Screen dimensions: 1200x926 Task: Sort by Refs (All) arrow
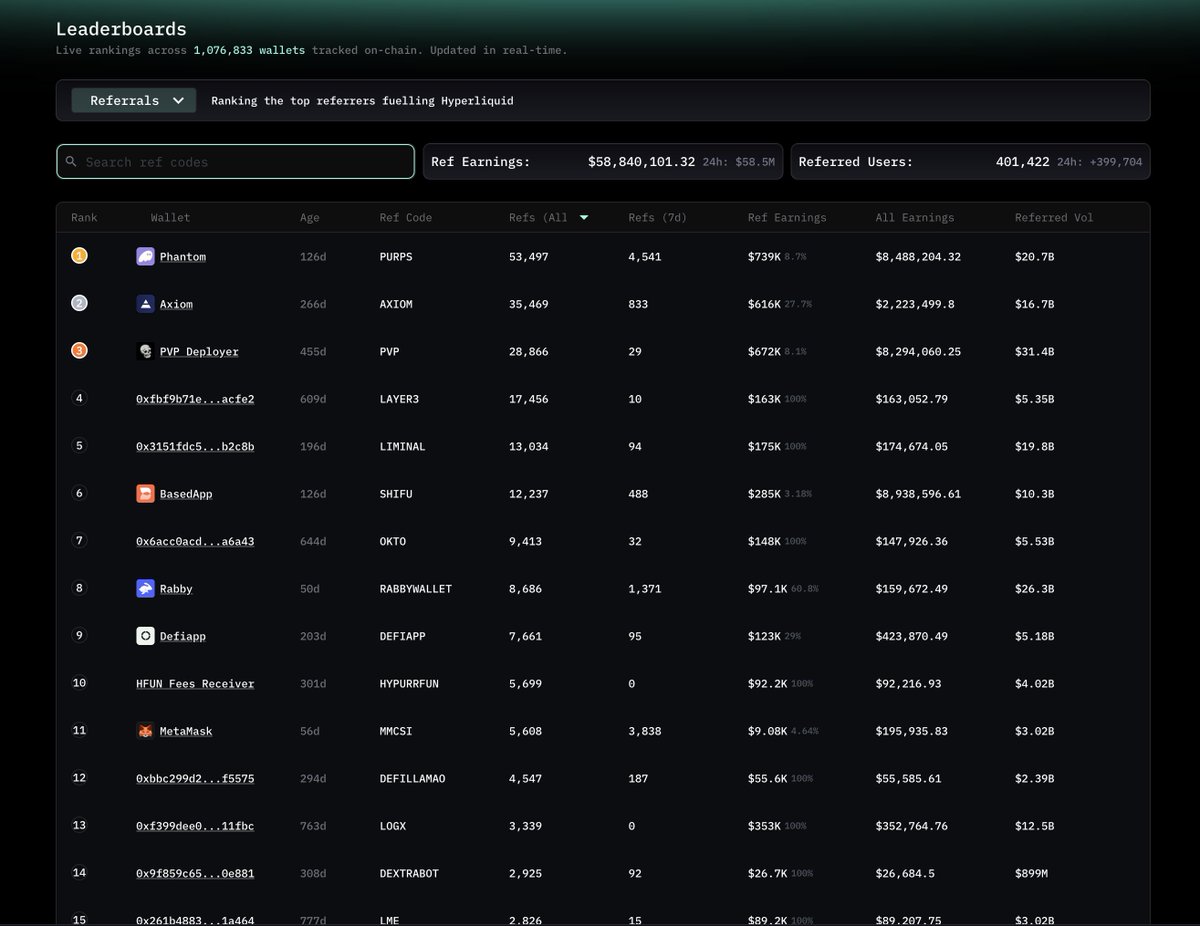[584, 217]
